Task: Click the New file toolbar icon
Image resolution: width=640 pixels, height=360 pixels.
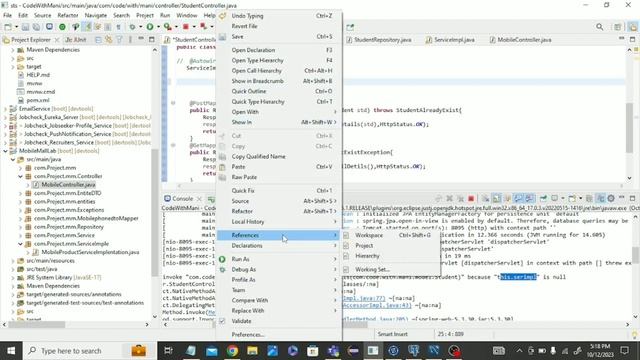Action: tap(8, 27)
